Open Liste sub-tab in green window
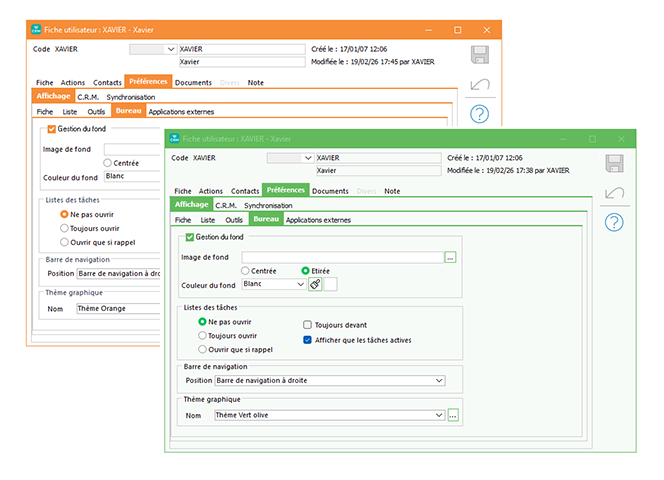Viewport: 664px width, 480px height. click(x=208, y=220)
